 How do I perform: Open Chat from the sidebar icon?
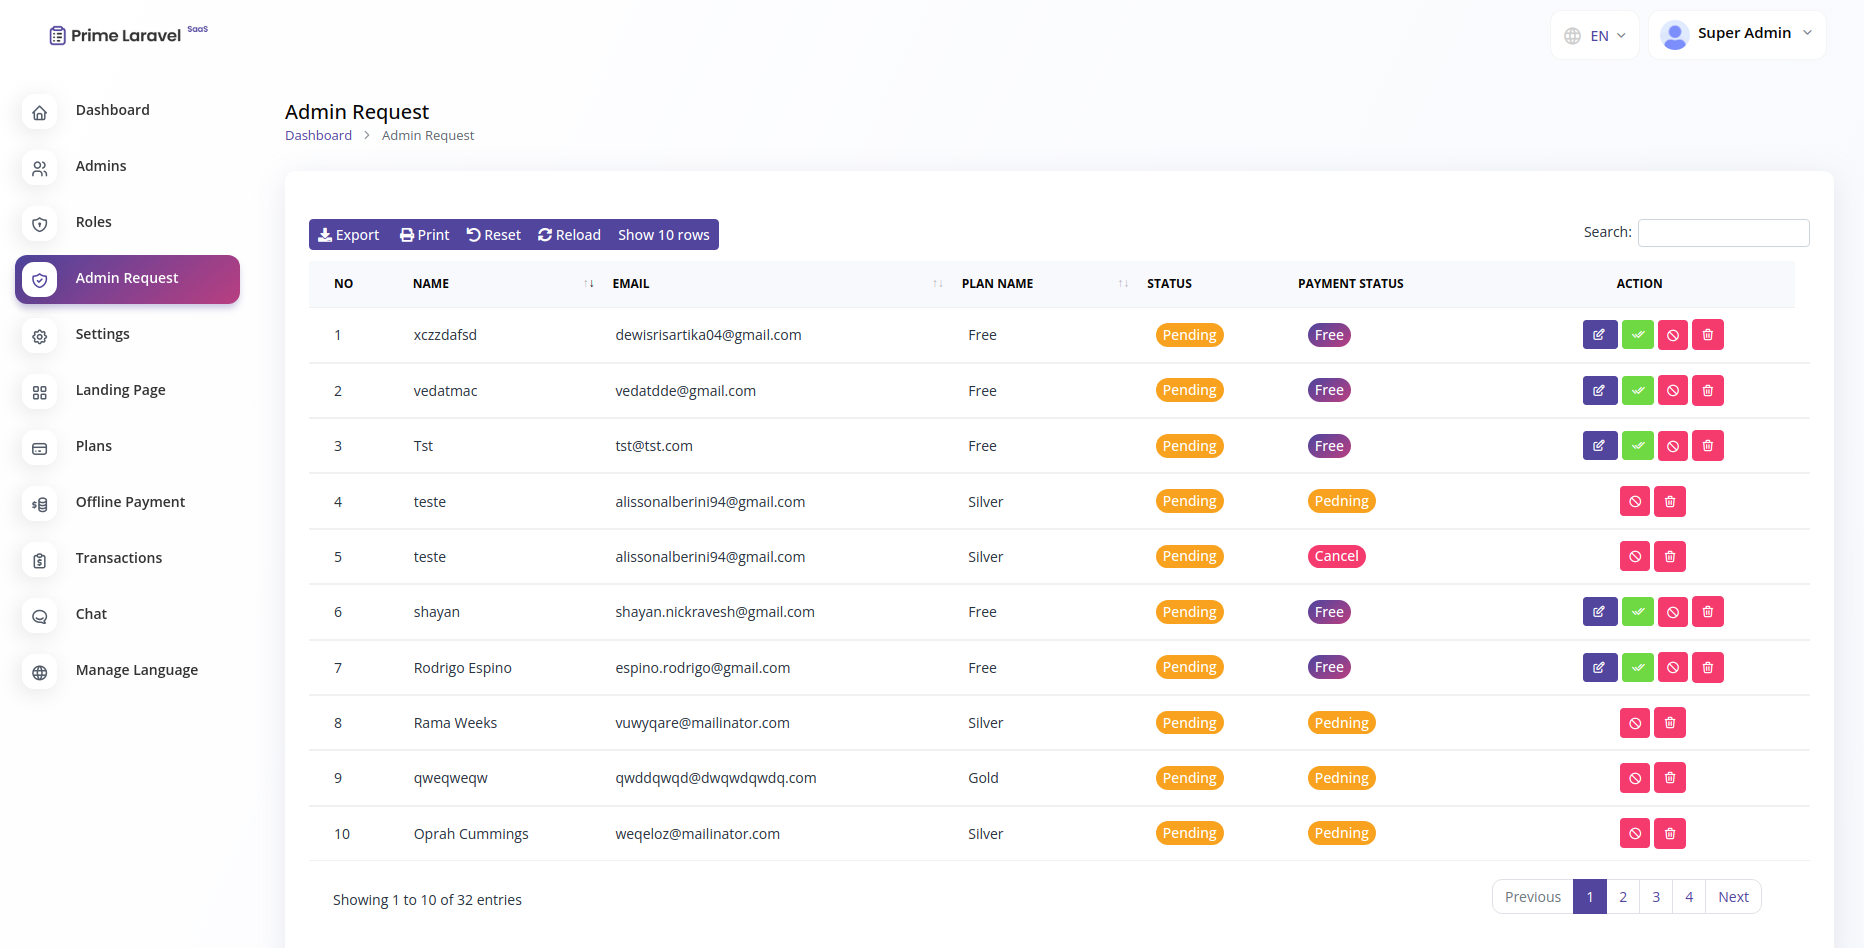39,616
